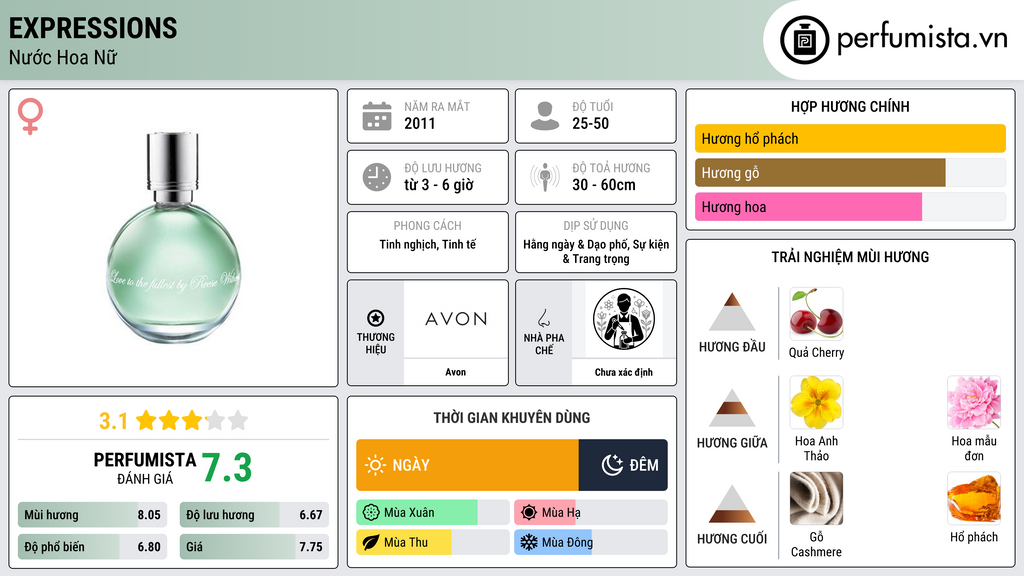Click the pink Hương hoa bar
This screenshot has width=1024, height=576.
click(808, 207)
